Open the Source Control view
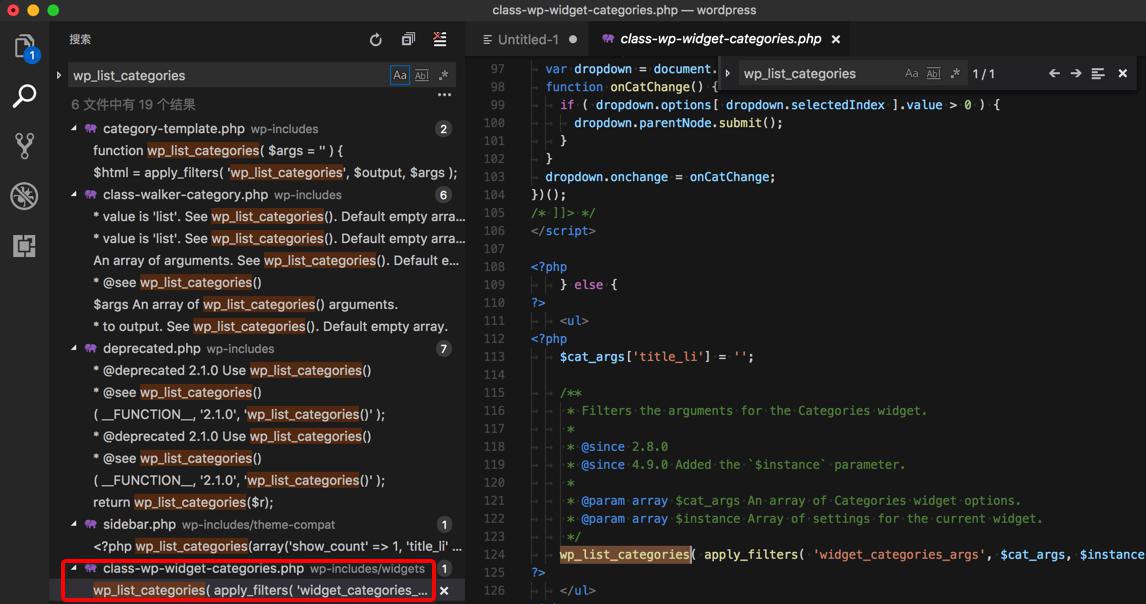 click(24, 146)
